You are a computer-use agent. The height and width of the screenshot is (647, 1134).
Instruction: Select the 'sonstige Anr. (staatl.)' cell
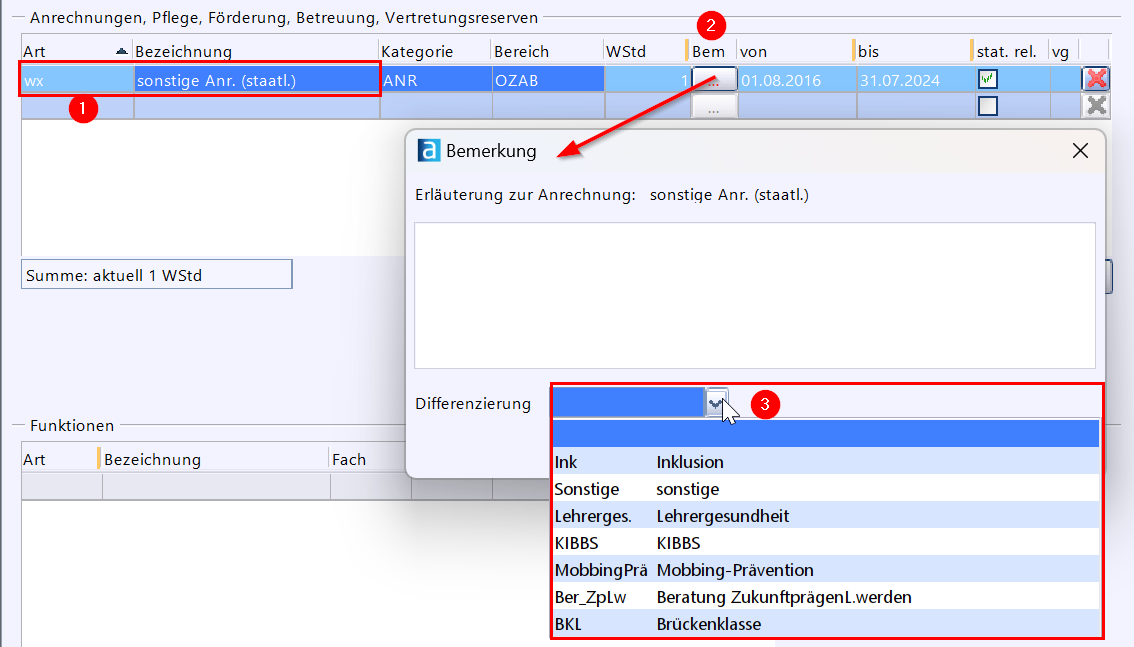(257, 80)
